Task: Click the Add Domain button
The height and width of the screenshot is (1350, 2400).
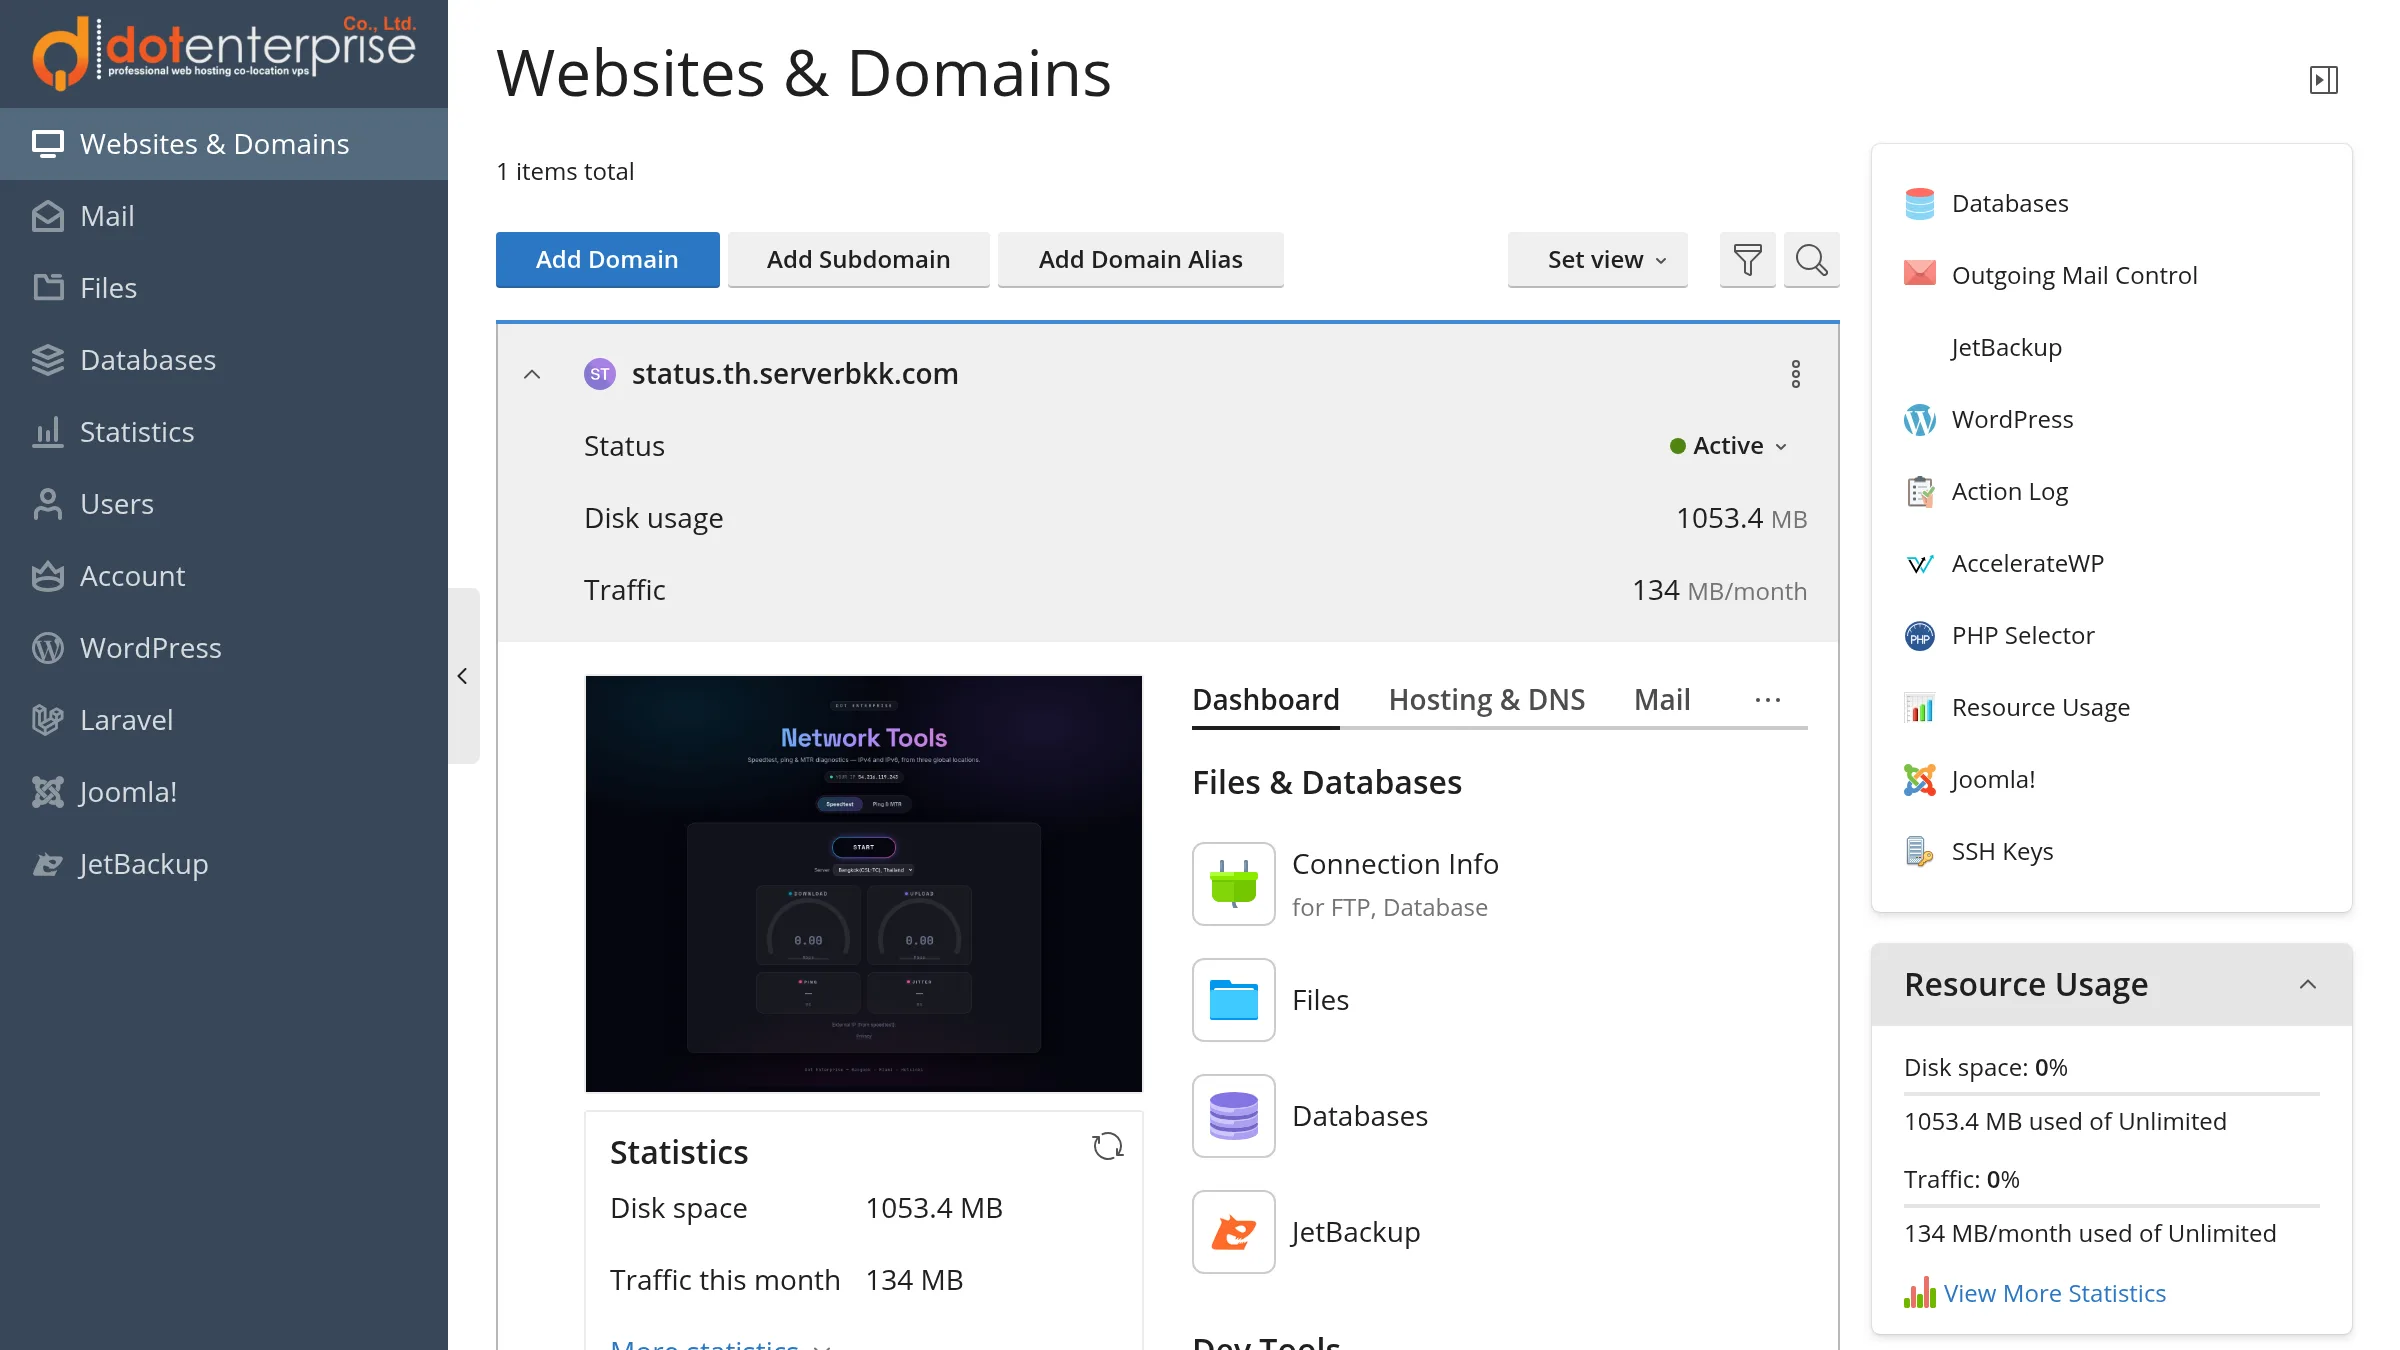Action: click(x=607, y=260)
